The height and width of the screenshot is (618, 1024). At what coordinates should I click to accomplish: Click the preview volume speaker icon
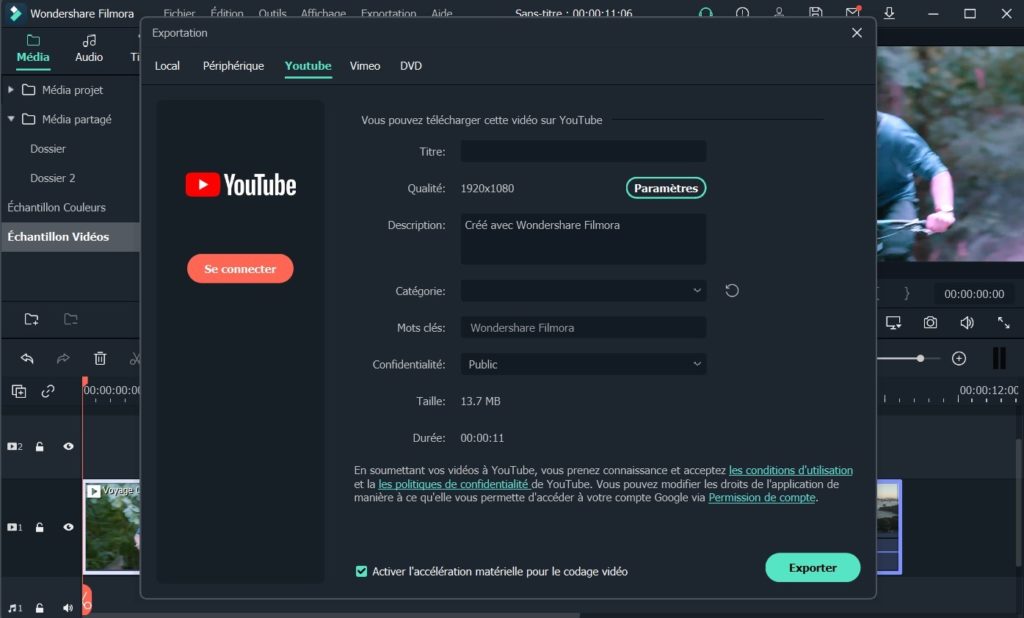(967, 322)
